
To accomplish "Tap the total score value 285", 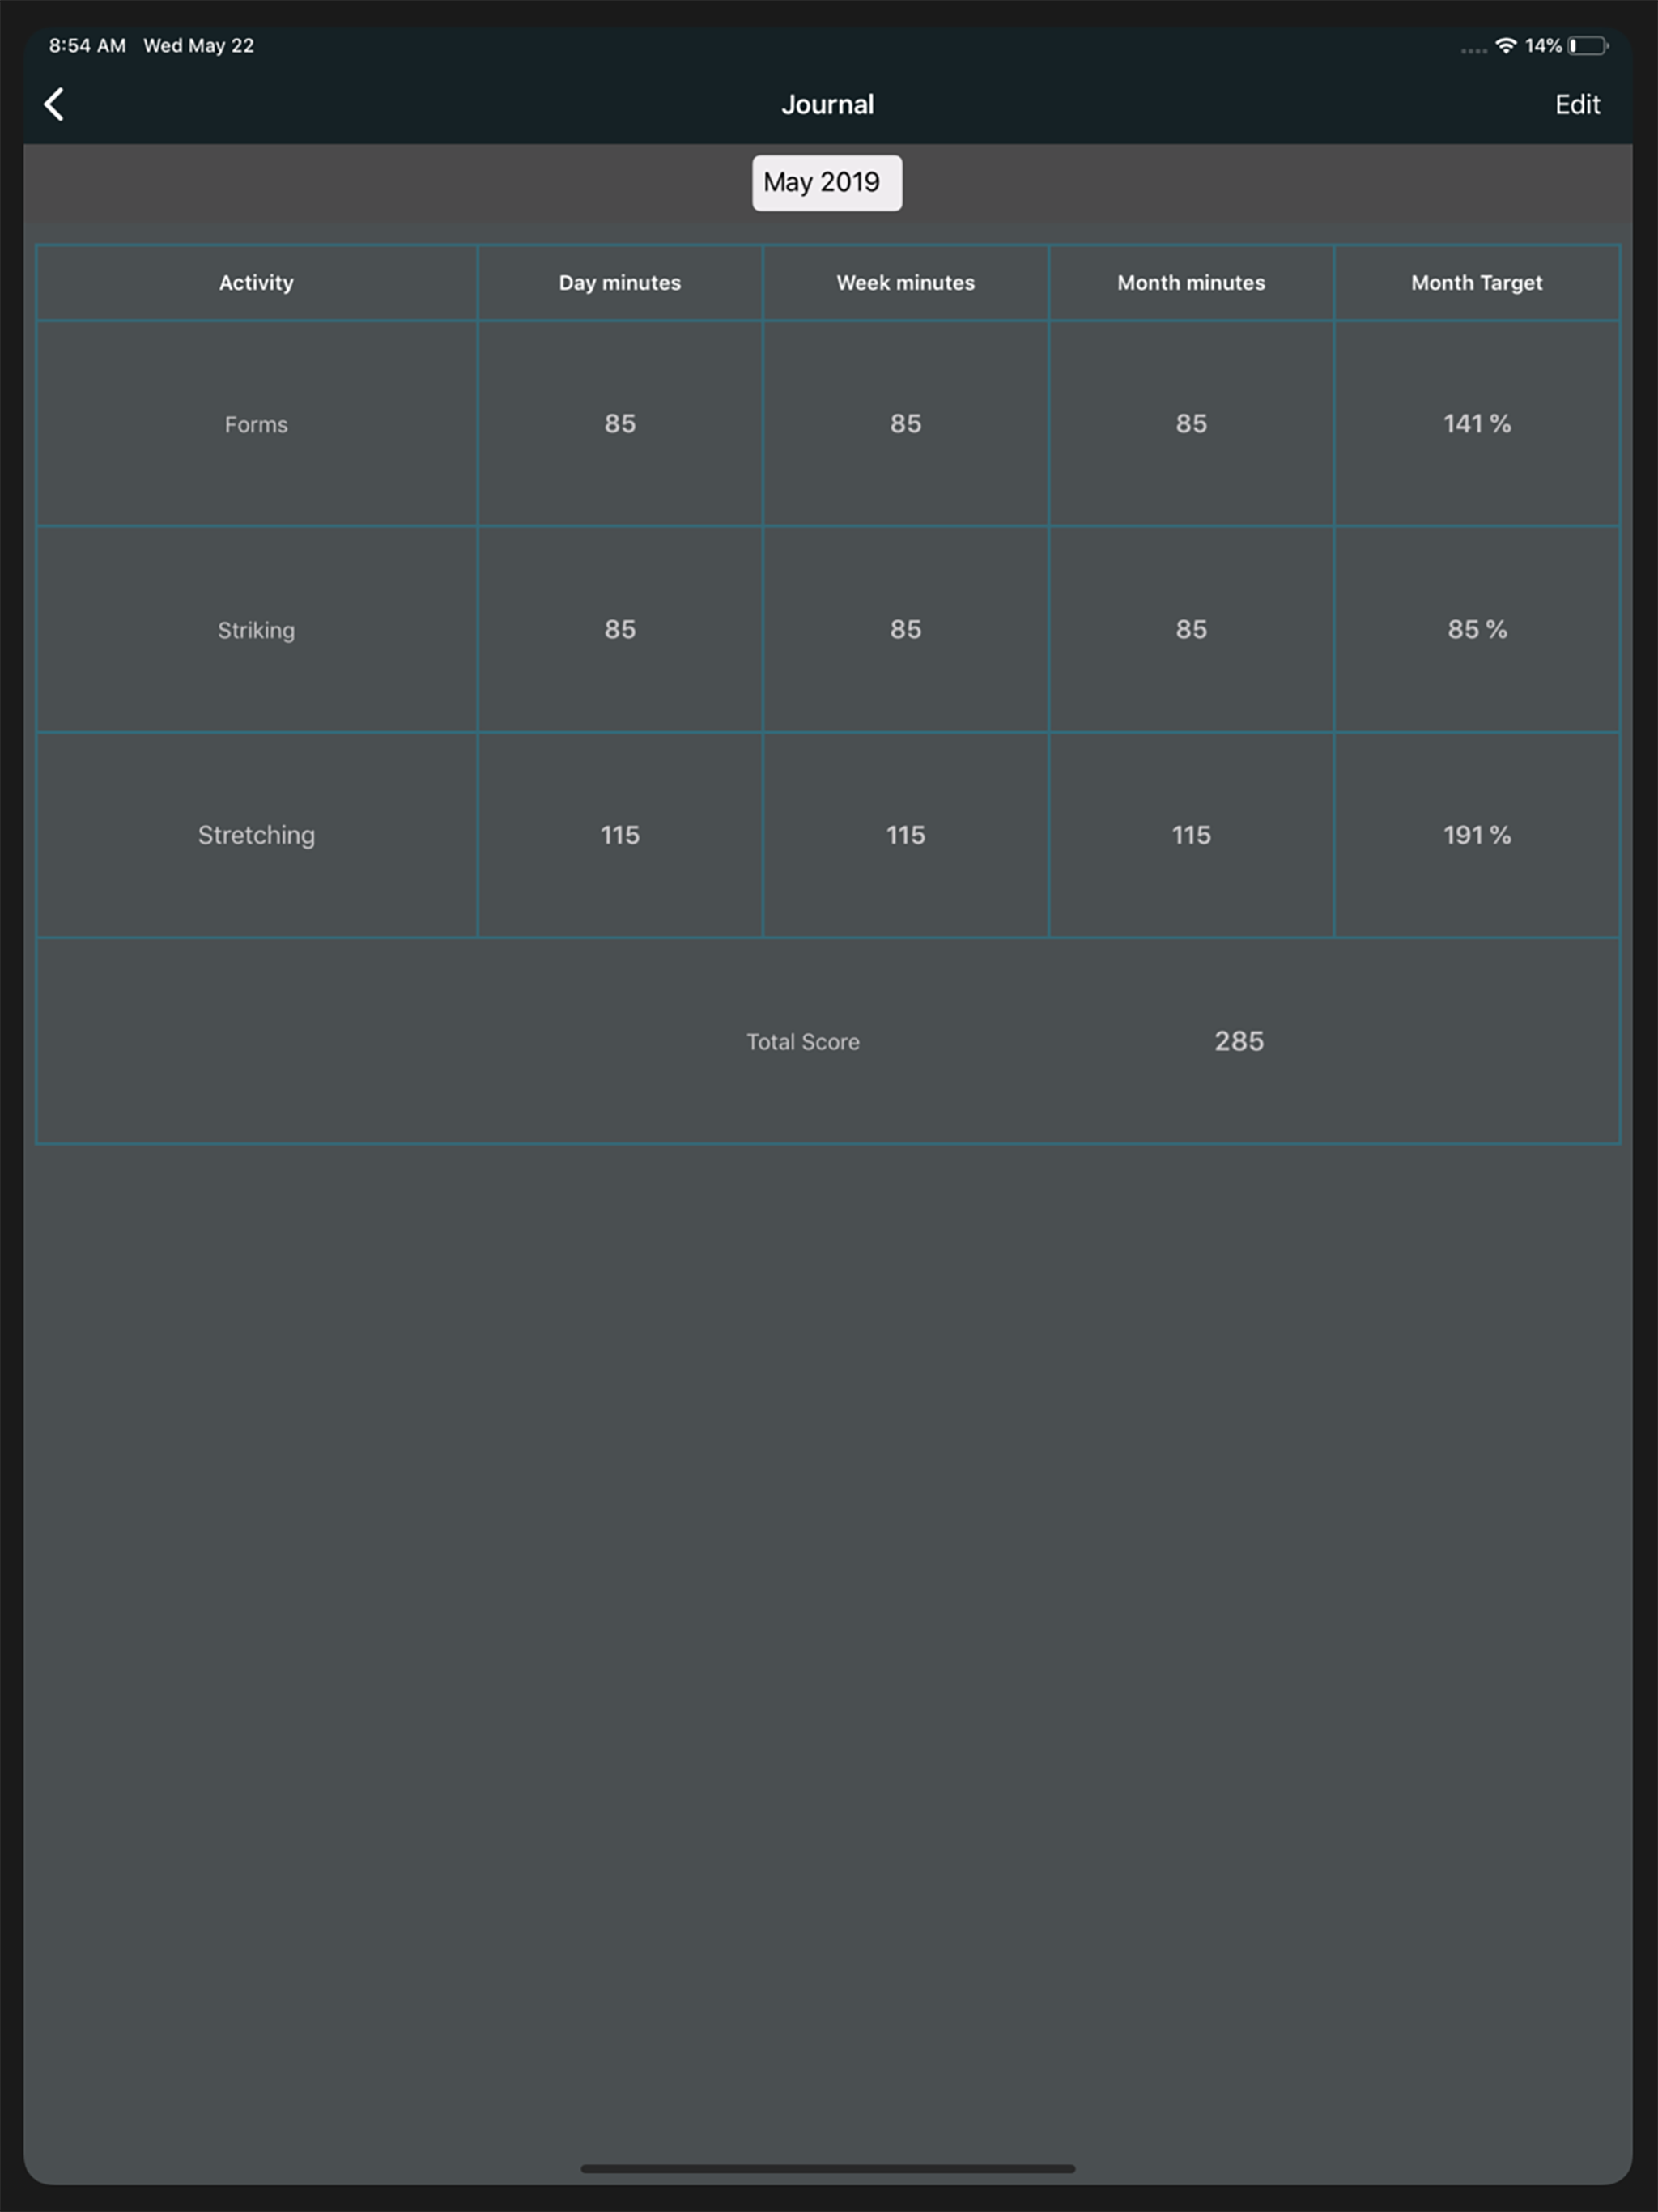I will click(1239, 1042).
